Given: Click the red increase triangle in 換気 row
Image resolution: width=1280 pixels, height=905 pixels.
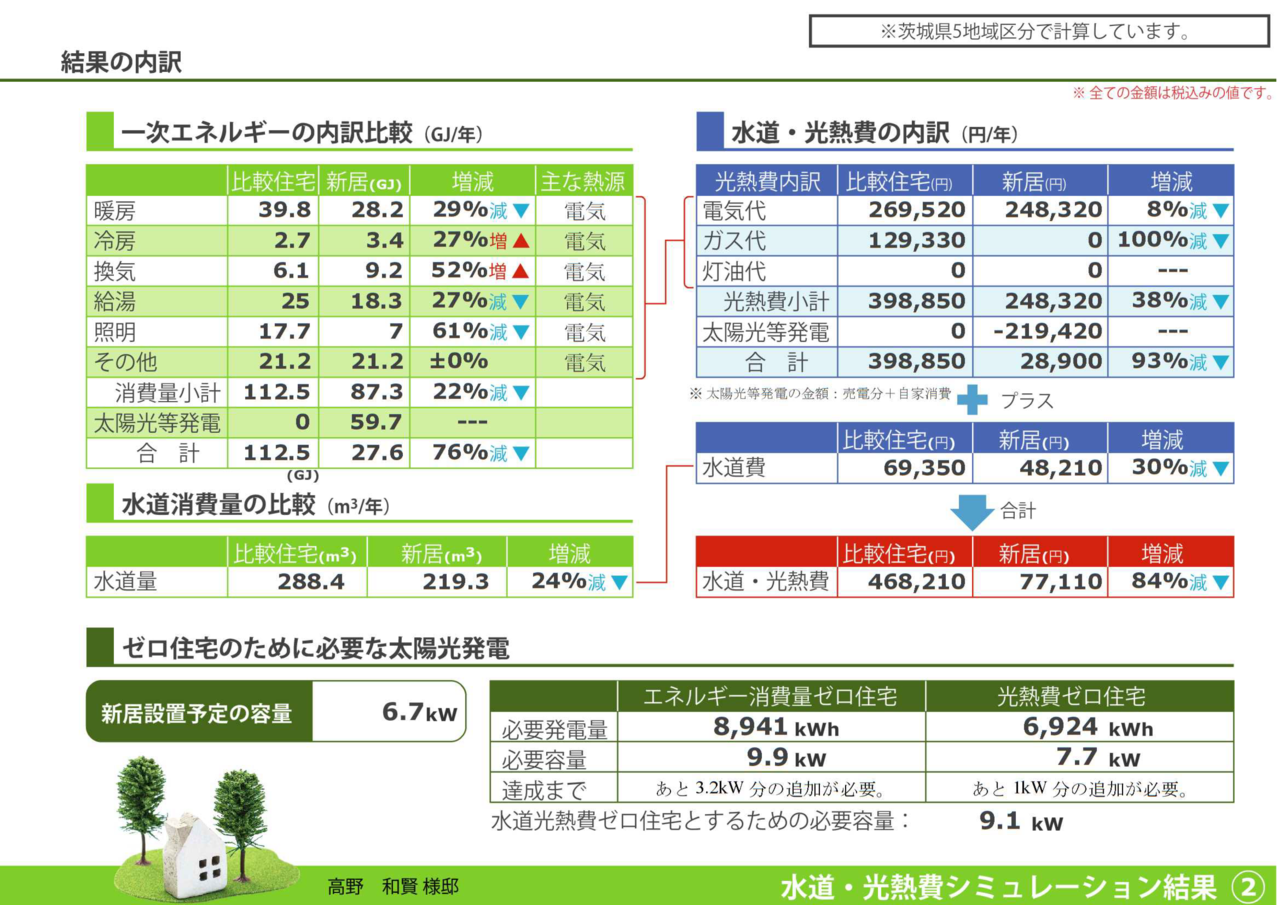Looking at the screenshot, I should click(x=520, y=271).
